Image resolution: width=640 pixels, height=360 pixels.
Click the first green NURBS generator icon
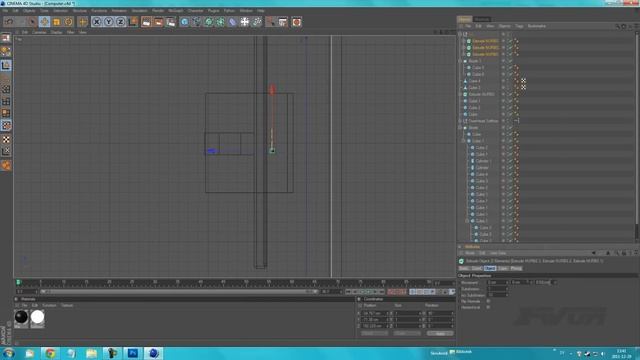[209, 22]
